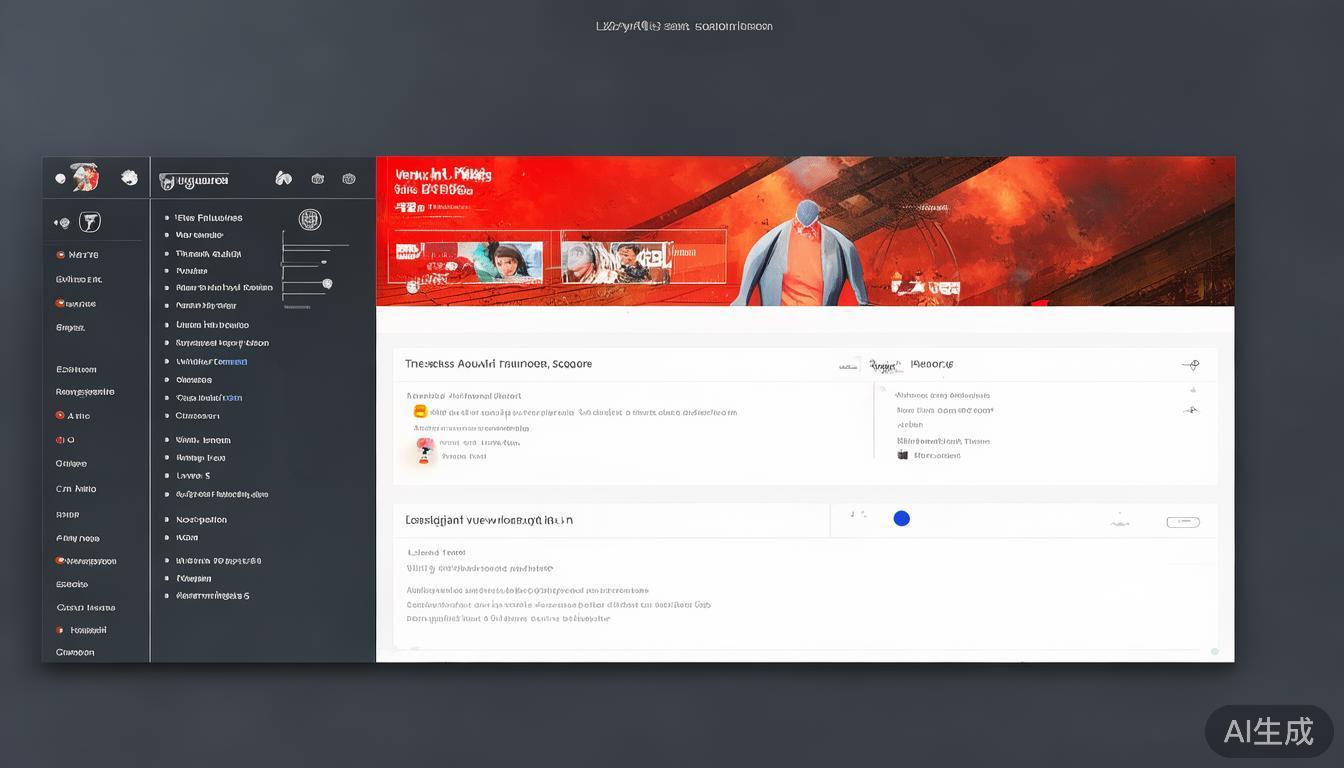Click the leaf-shaped icon in panel header

coord(284,178)
